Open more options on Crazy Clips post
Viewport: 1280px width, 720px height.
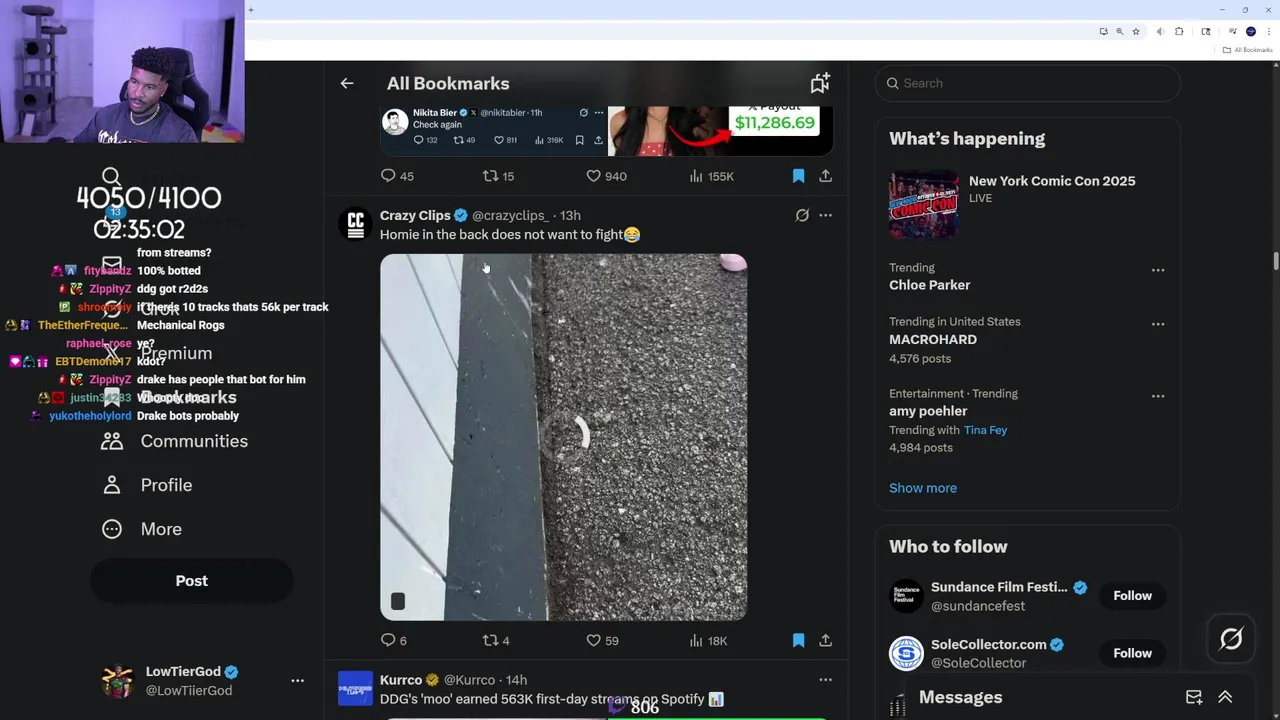(x=825, y=215)
